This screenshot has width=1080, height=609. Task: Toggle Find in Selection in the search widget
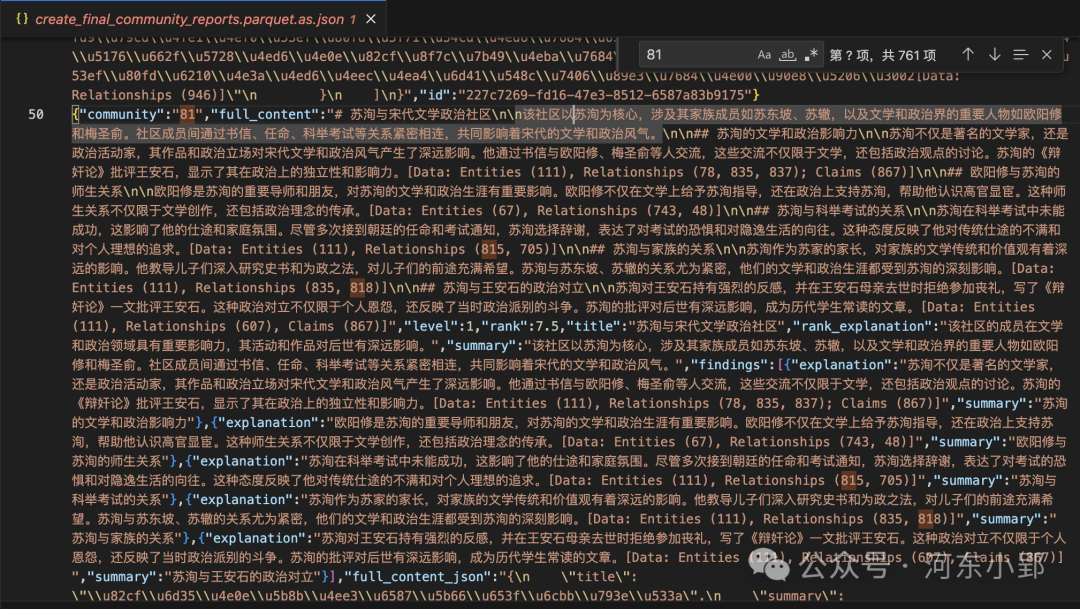(1019, 54)
